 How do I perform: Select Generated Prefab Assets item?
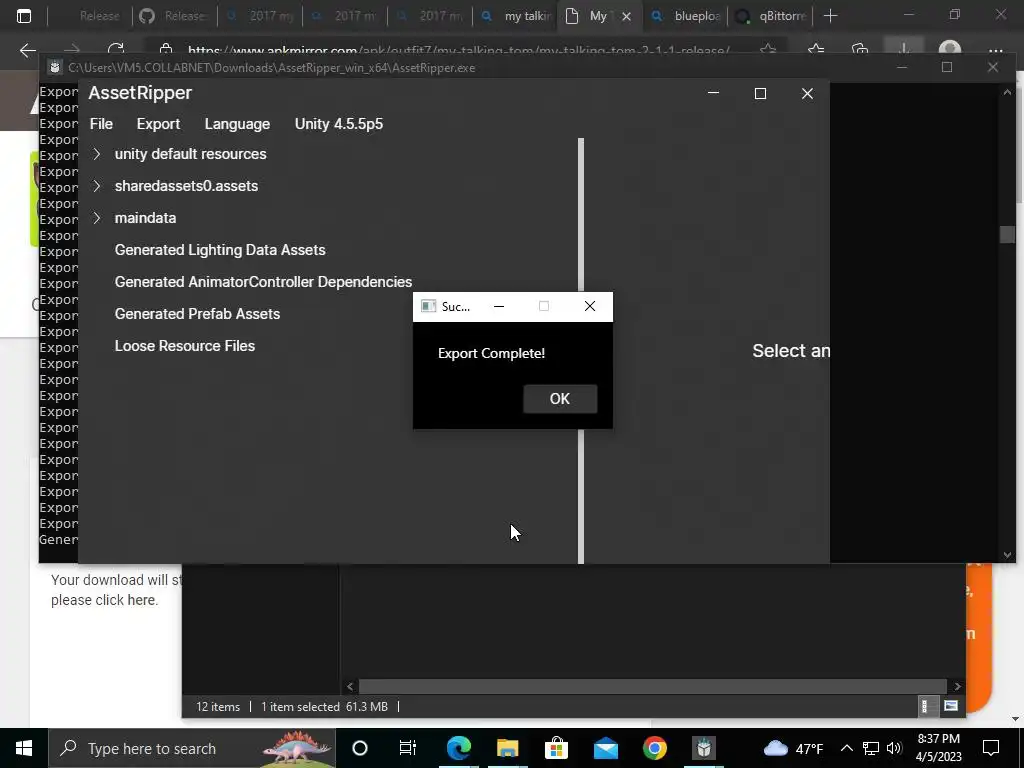(197, 314)
